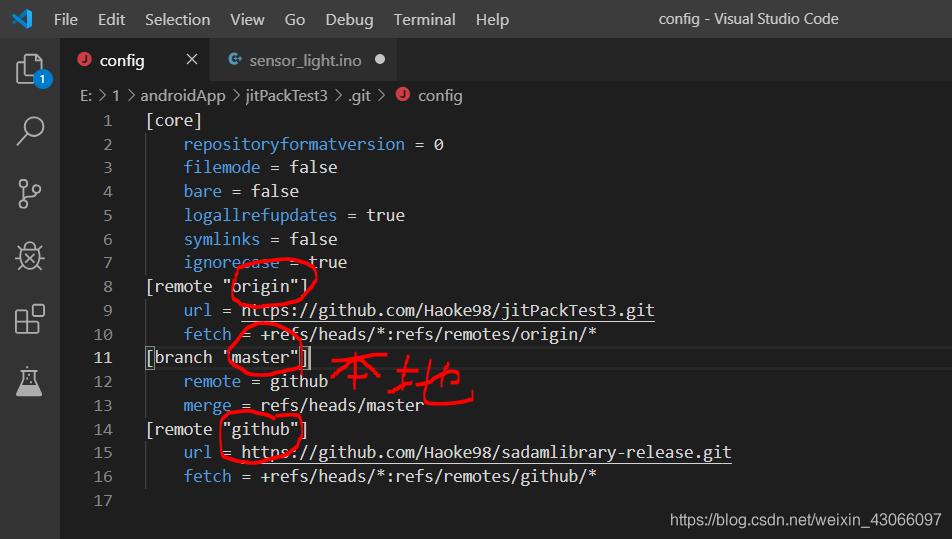Close the config editor tab
The height and width of the screenshot is (539, 952).
192,59
